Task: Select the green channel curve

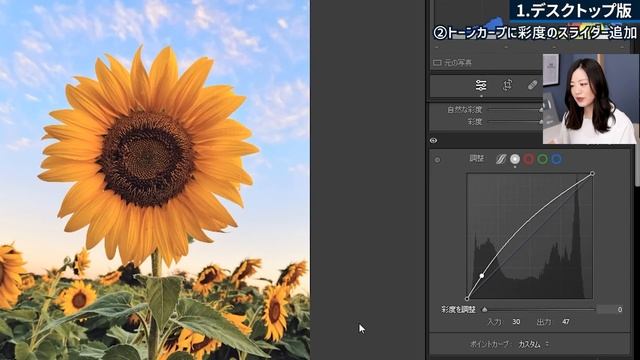Action: coord(542,159)
